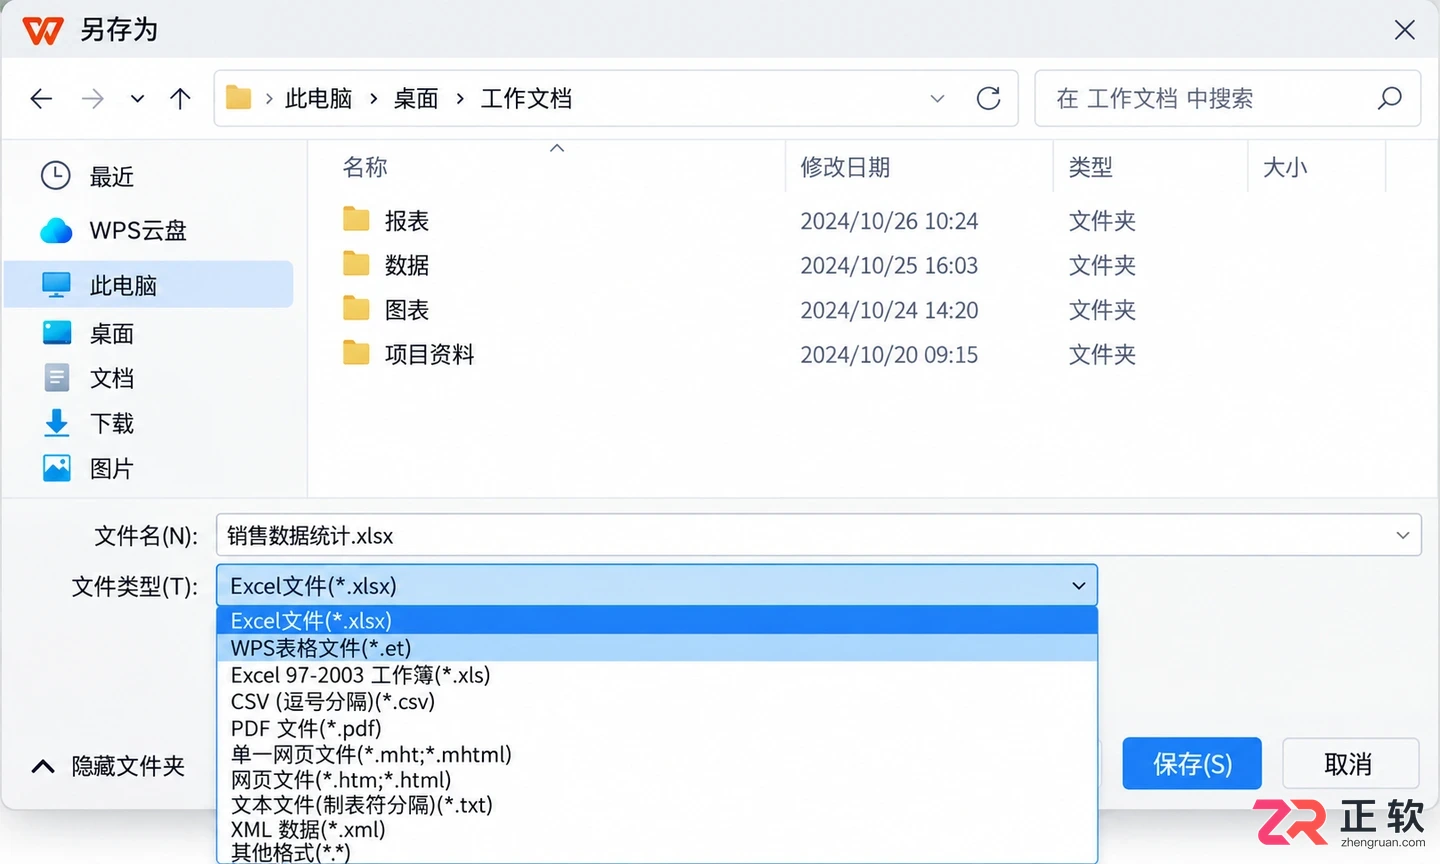Image resolution: width=1440 pixels, height=864 pixels.
Task: Click the 取消 button
Action: tap(1350, 764)
